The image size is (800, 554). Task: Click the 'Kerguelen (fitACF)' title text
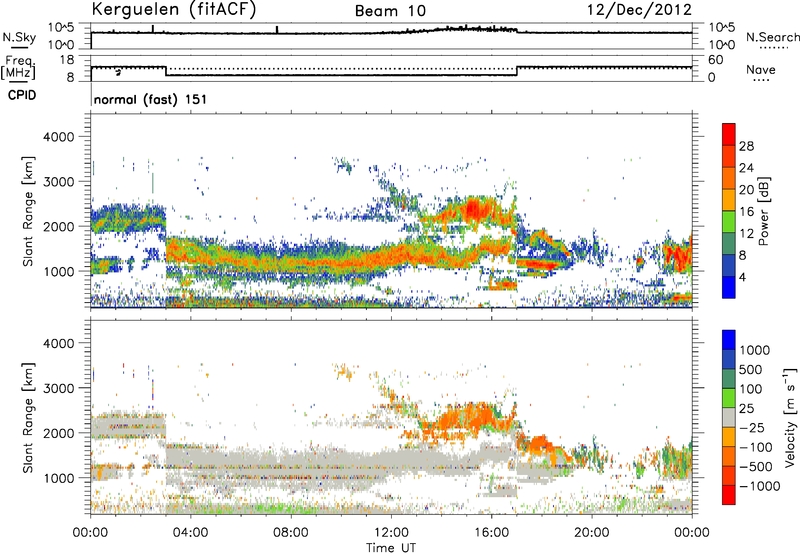(173, 10)
